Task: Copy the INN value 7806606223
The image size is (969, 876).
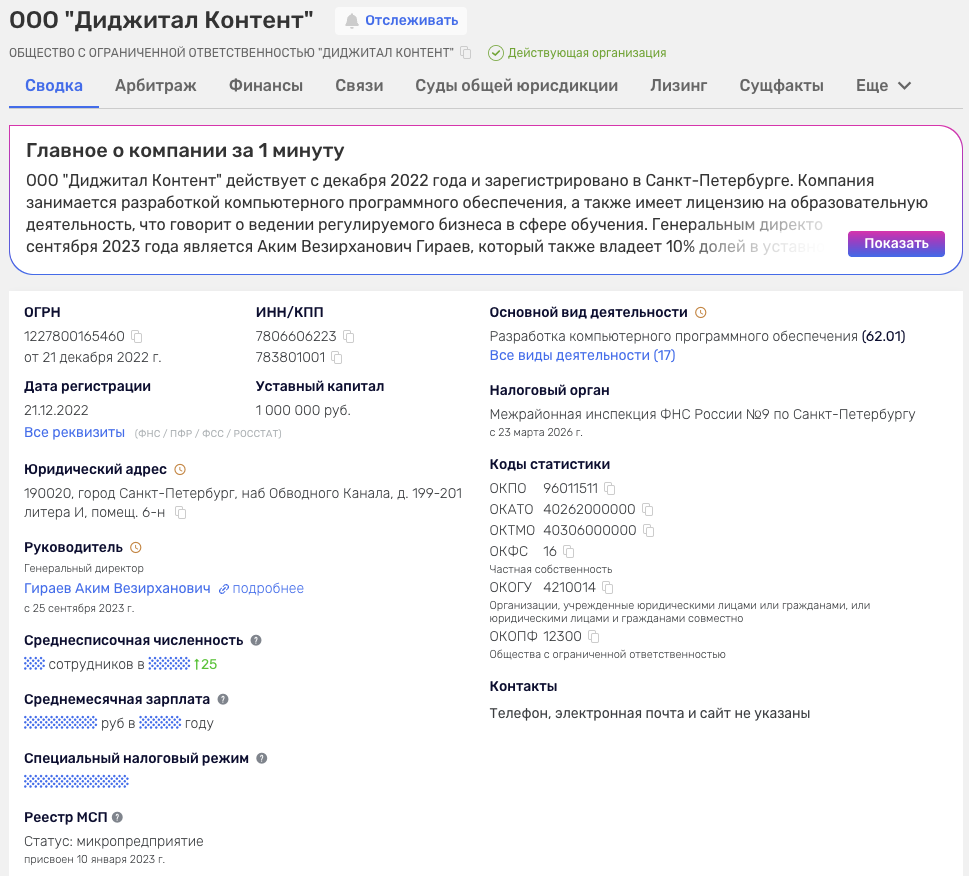Action: click(349, 336)
